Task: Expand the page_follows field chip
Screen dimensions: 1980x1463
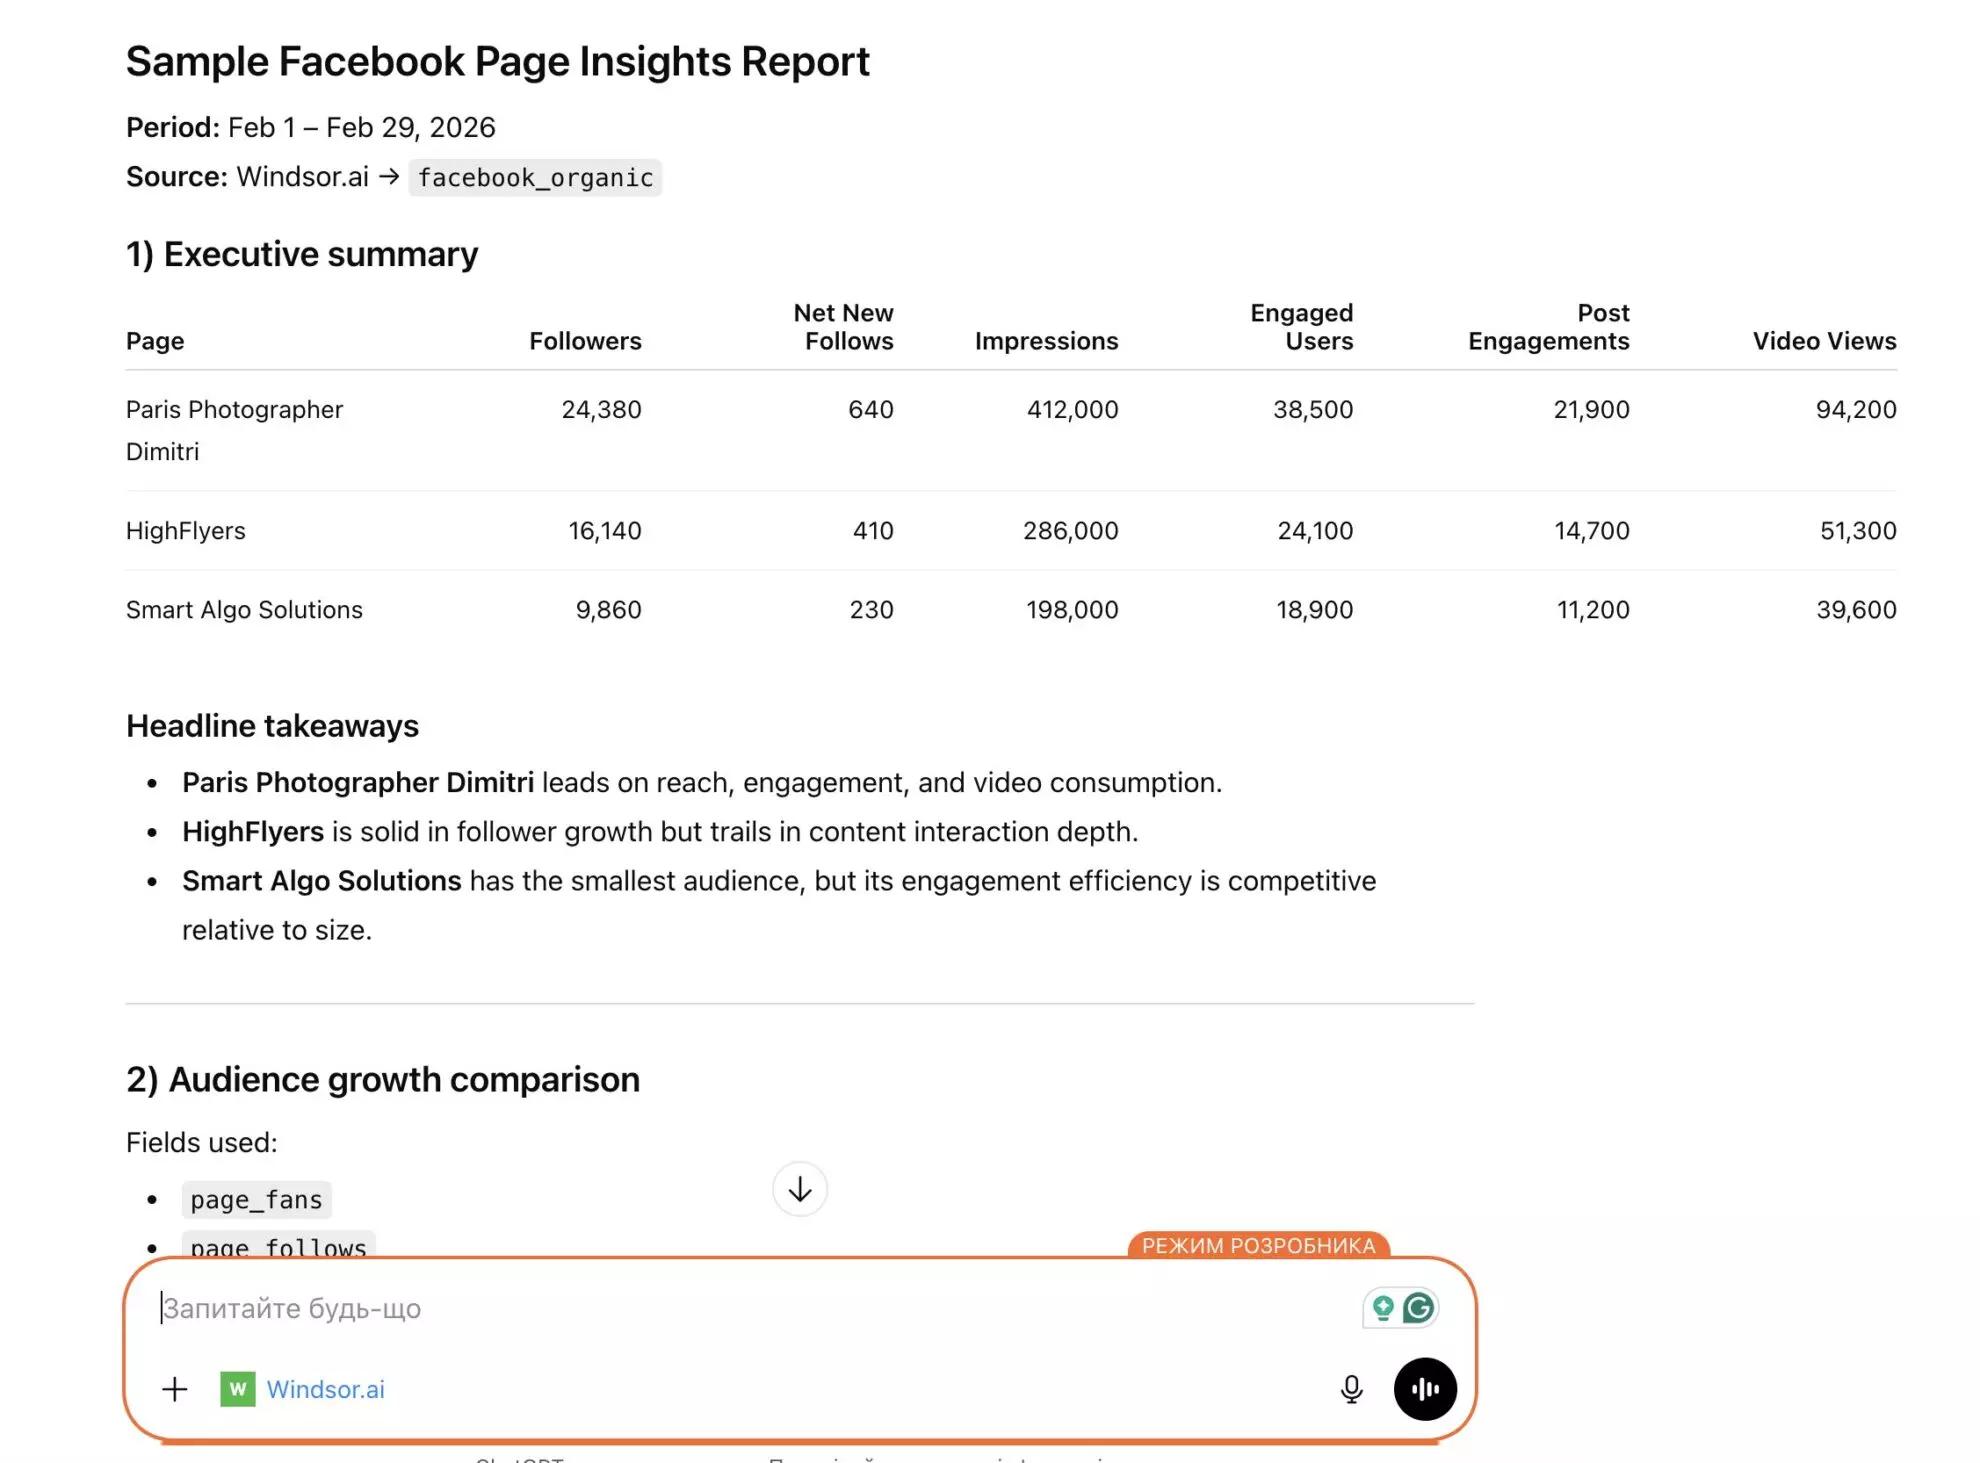Action: click(279, 1246)
